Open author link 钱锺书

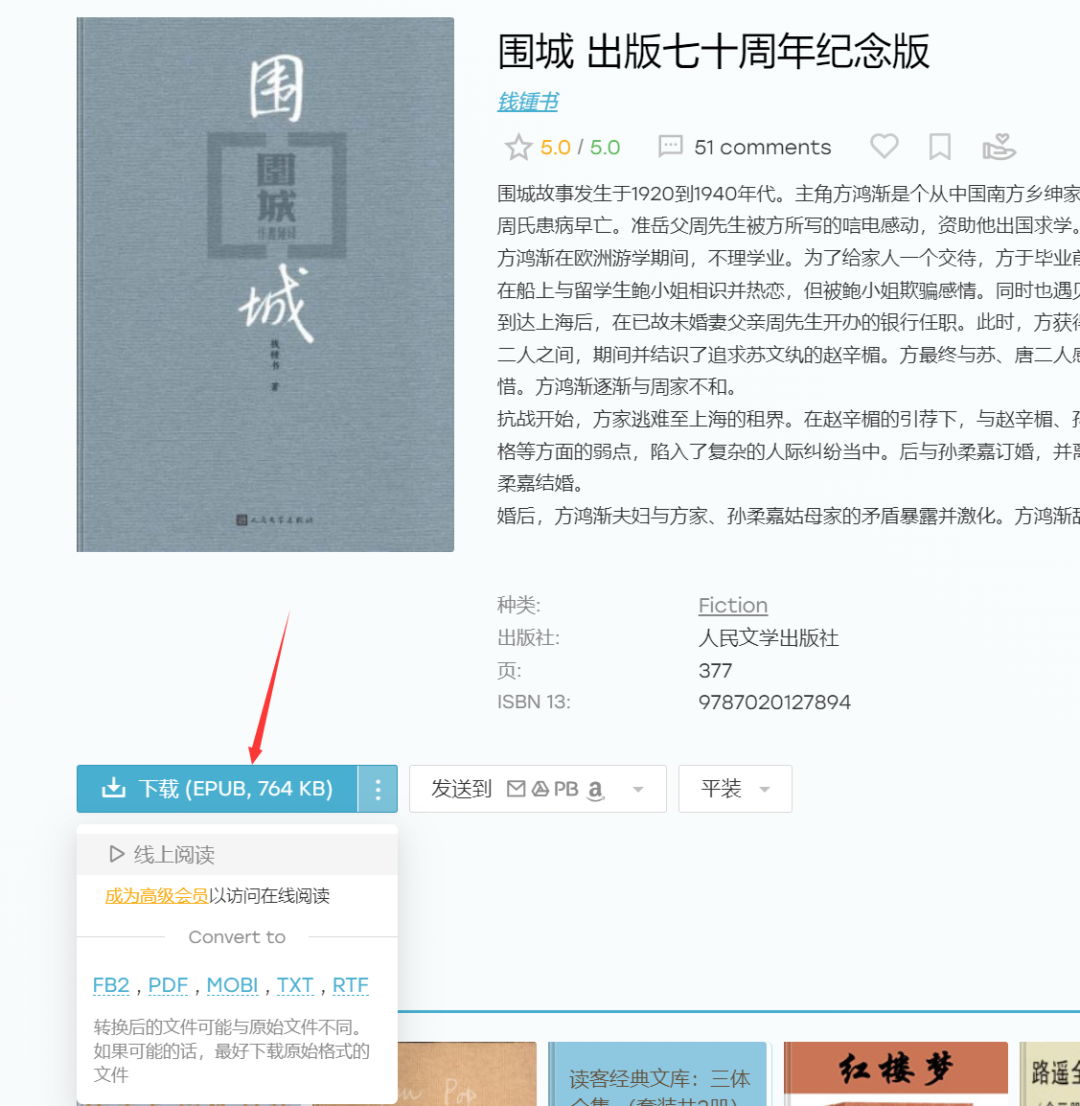(x=528, y=102)
